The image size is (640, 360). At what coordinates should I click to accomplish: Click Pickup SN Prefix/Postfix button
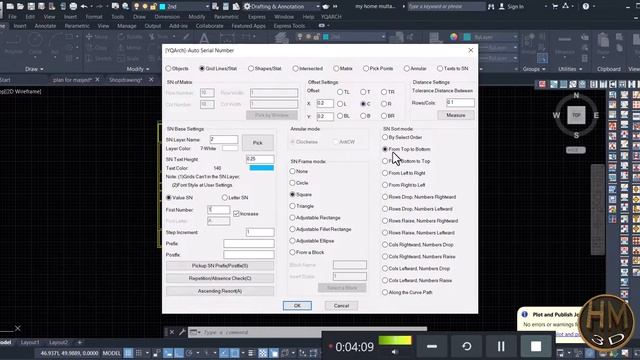point(220,266)
